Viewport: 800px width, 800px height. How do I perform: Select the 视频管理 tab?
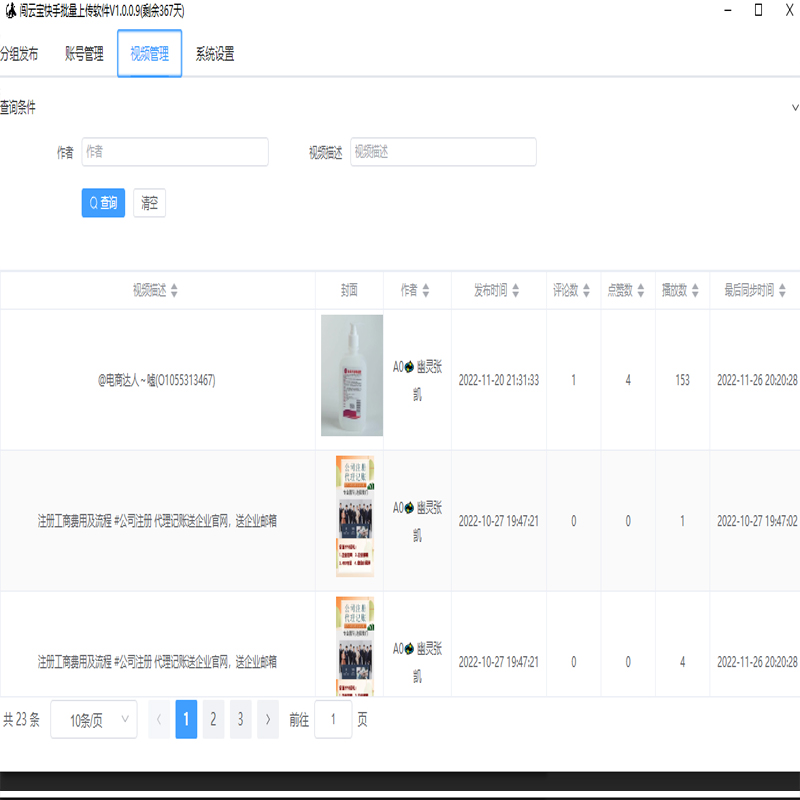(x=149, y=54)
